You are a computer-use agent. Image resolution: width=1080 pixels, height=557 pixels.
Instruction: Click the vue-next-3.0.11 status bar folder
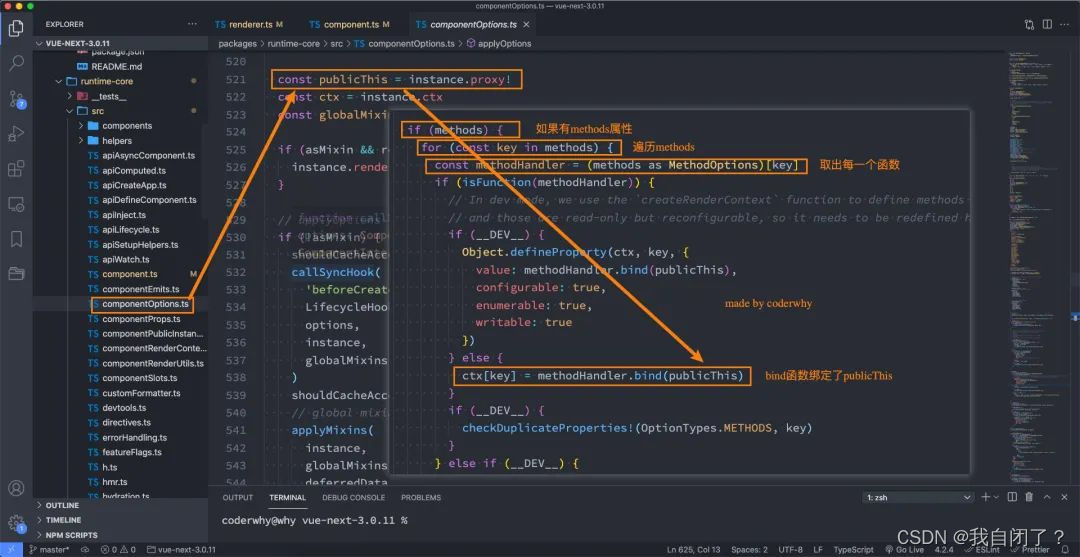(x=182, y=549)
